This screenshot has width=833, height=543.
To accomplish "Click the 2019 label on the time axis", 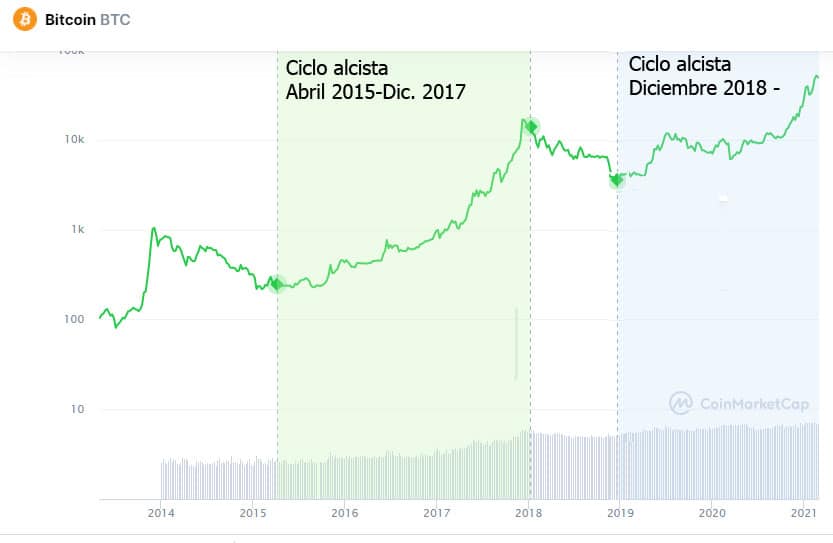I will (x=620, y=513).
